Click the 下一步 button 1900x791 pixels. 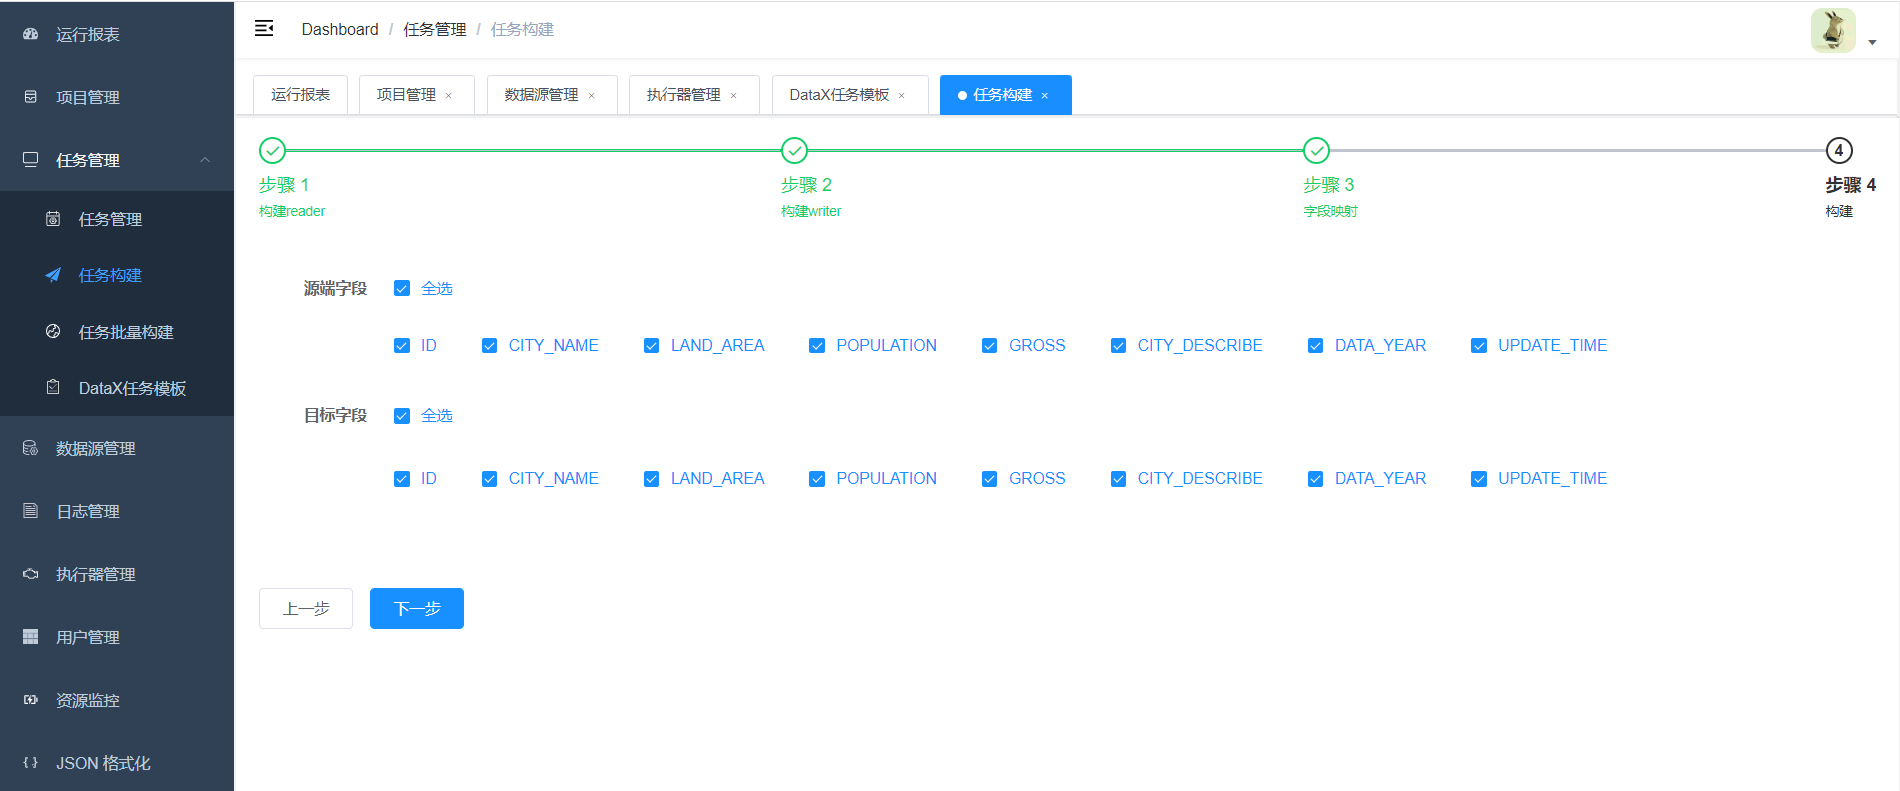[417, 608]
